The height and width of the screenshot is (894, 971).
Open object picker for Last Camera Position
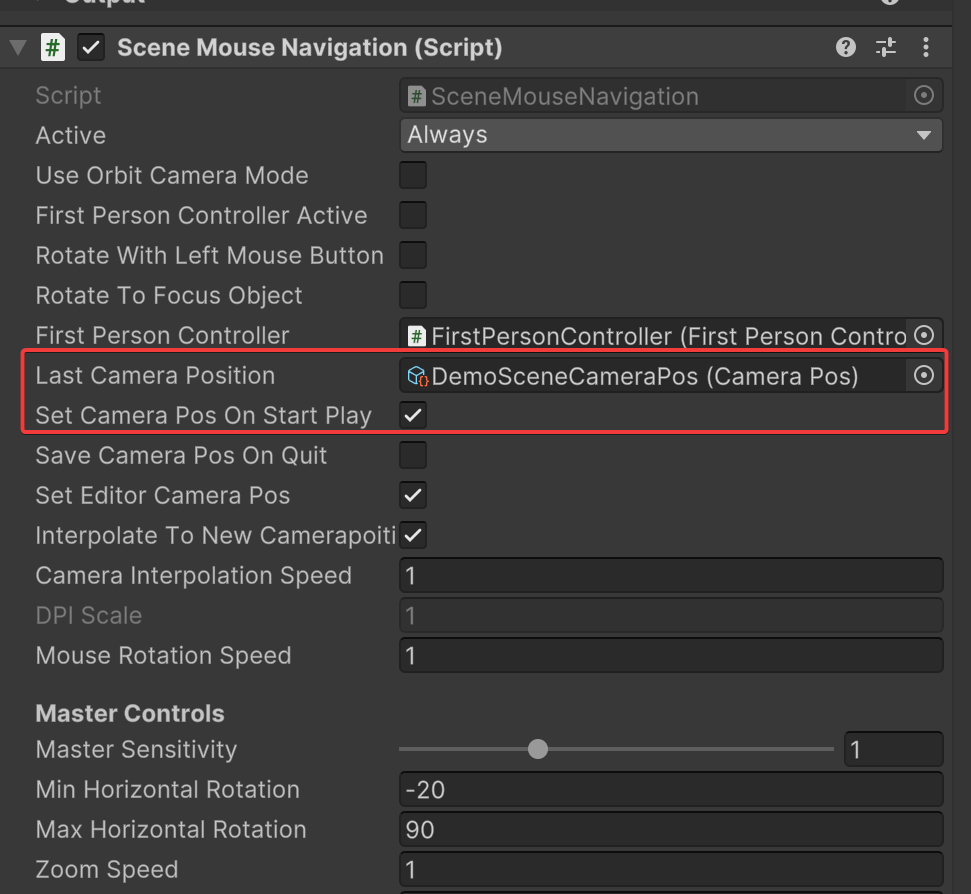tap(924, 376)
